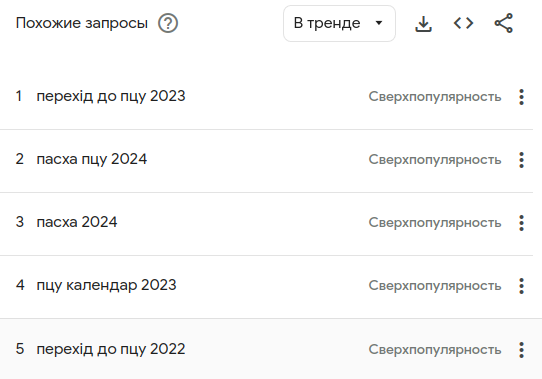Click Сверхпопулярность label in пасха 2024 row
Screen dimensions: 542x379
coord(435,223)
